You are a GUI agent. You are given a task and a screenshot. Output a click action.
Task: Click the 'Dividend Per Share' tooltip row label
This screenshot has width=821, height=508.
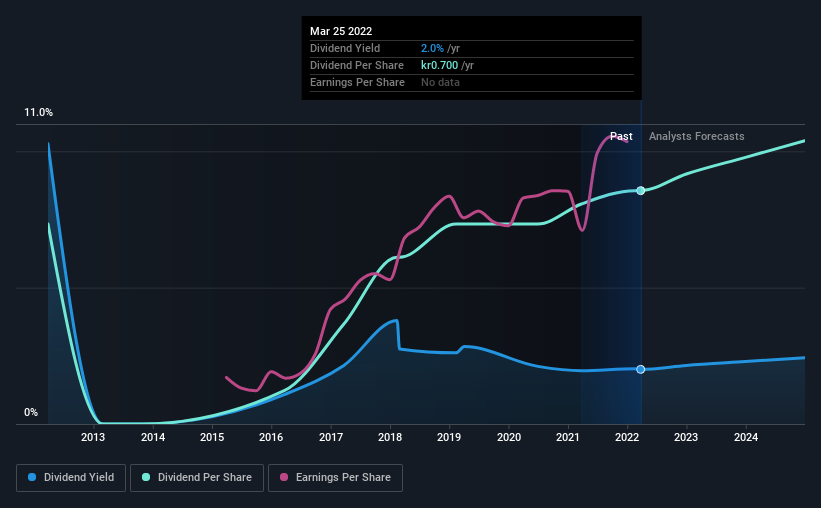(357, 65)
